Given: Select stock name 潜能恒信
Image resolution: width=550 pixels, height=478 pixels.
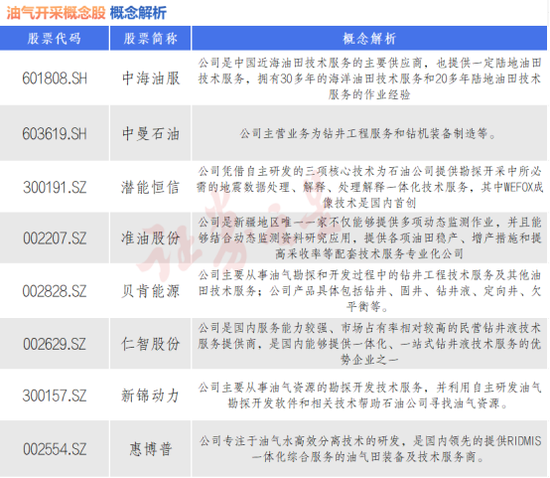Looking at the screenshot, I should [x=150, y=187].
